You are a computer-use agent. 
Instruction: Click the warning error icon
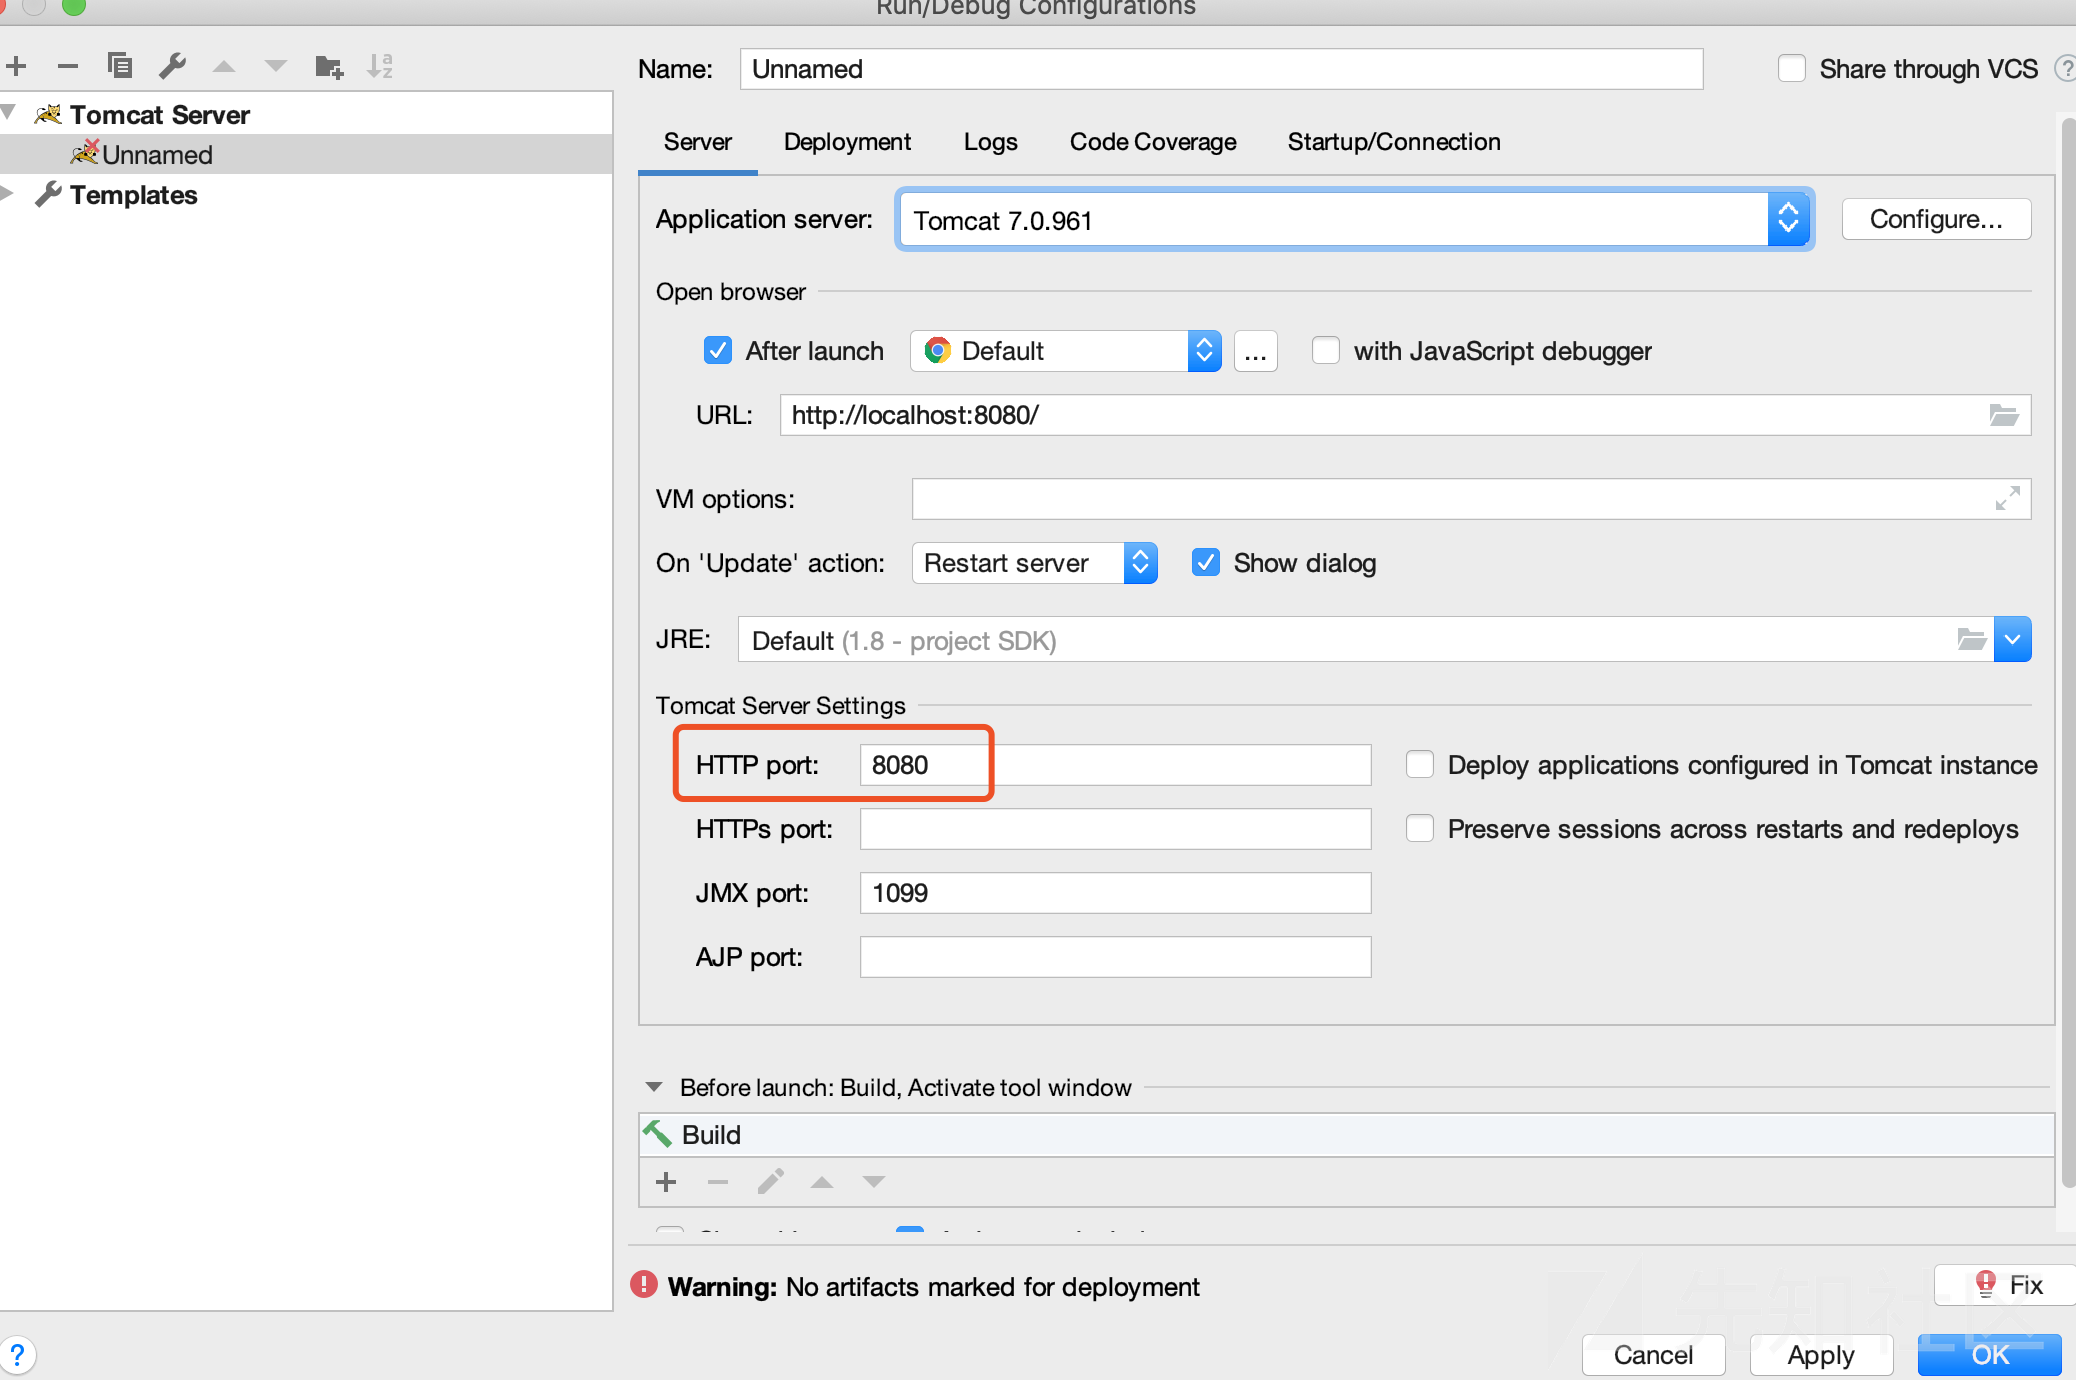pyautogui.click(x=644, y=1285)
